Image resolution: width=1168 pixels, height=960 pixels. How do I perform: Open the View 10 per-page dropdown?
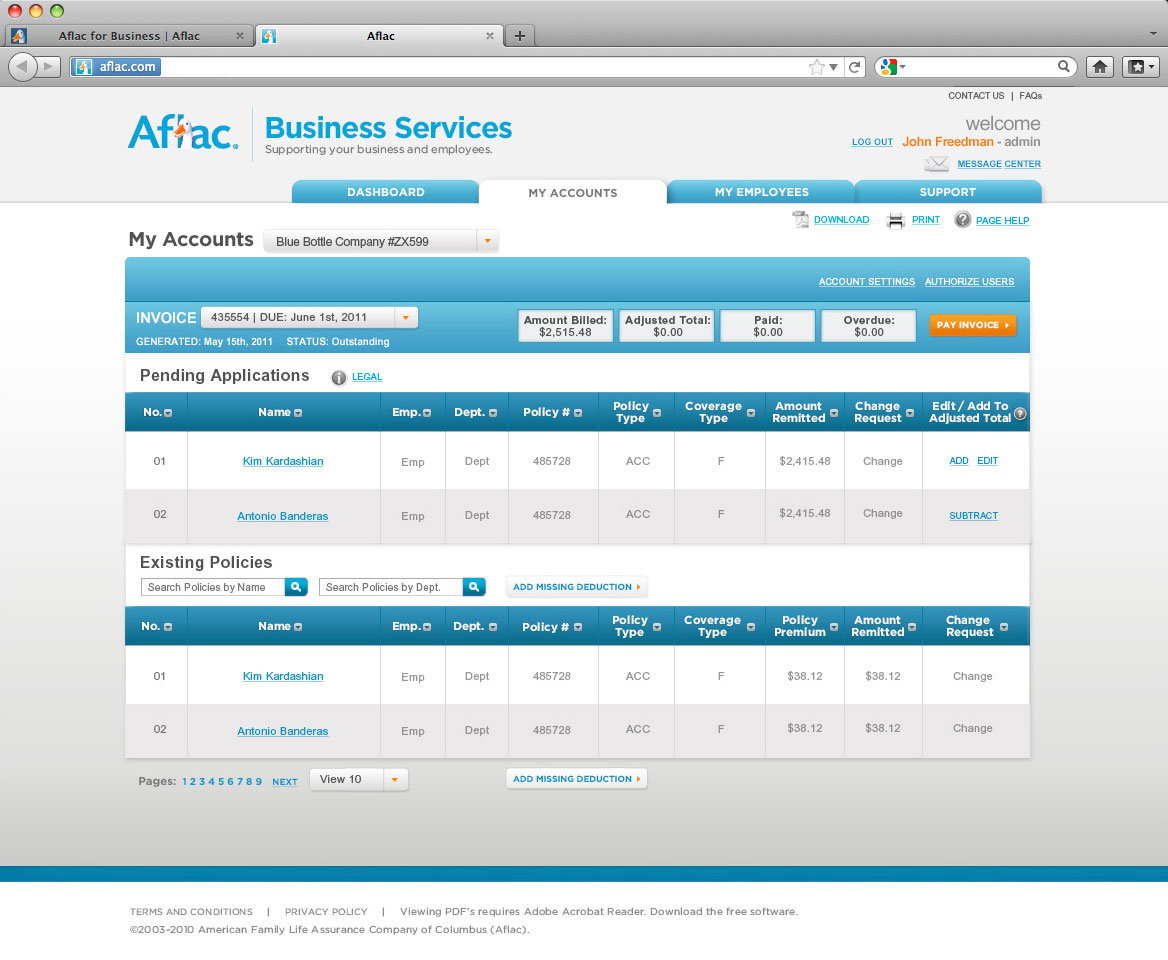pyautogui.click(x=395, y=780)
